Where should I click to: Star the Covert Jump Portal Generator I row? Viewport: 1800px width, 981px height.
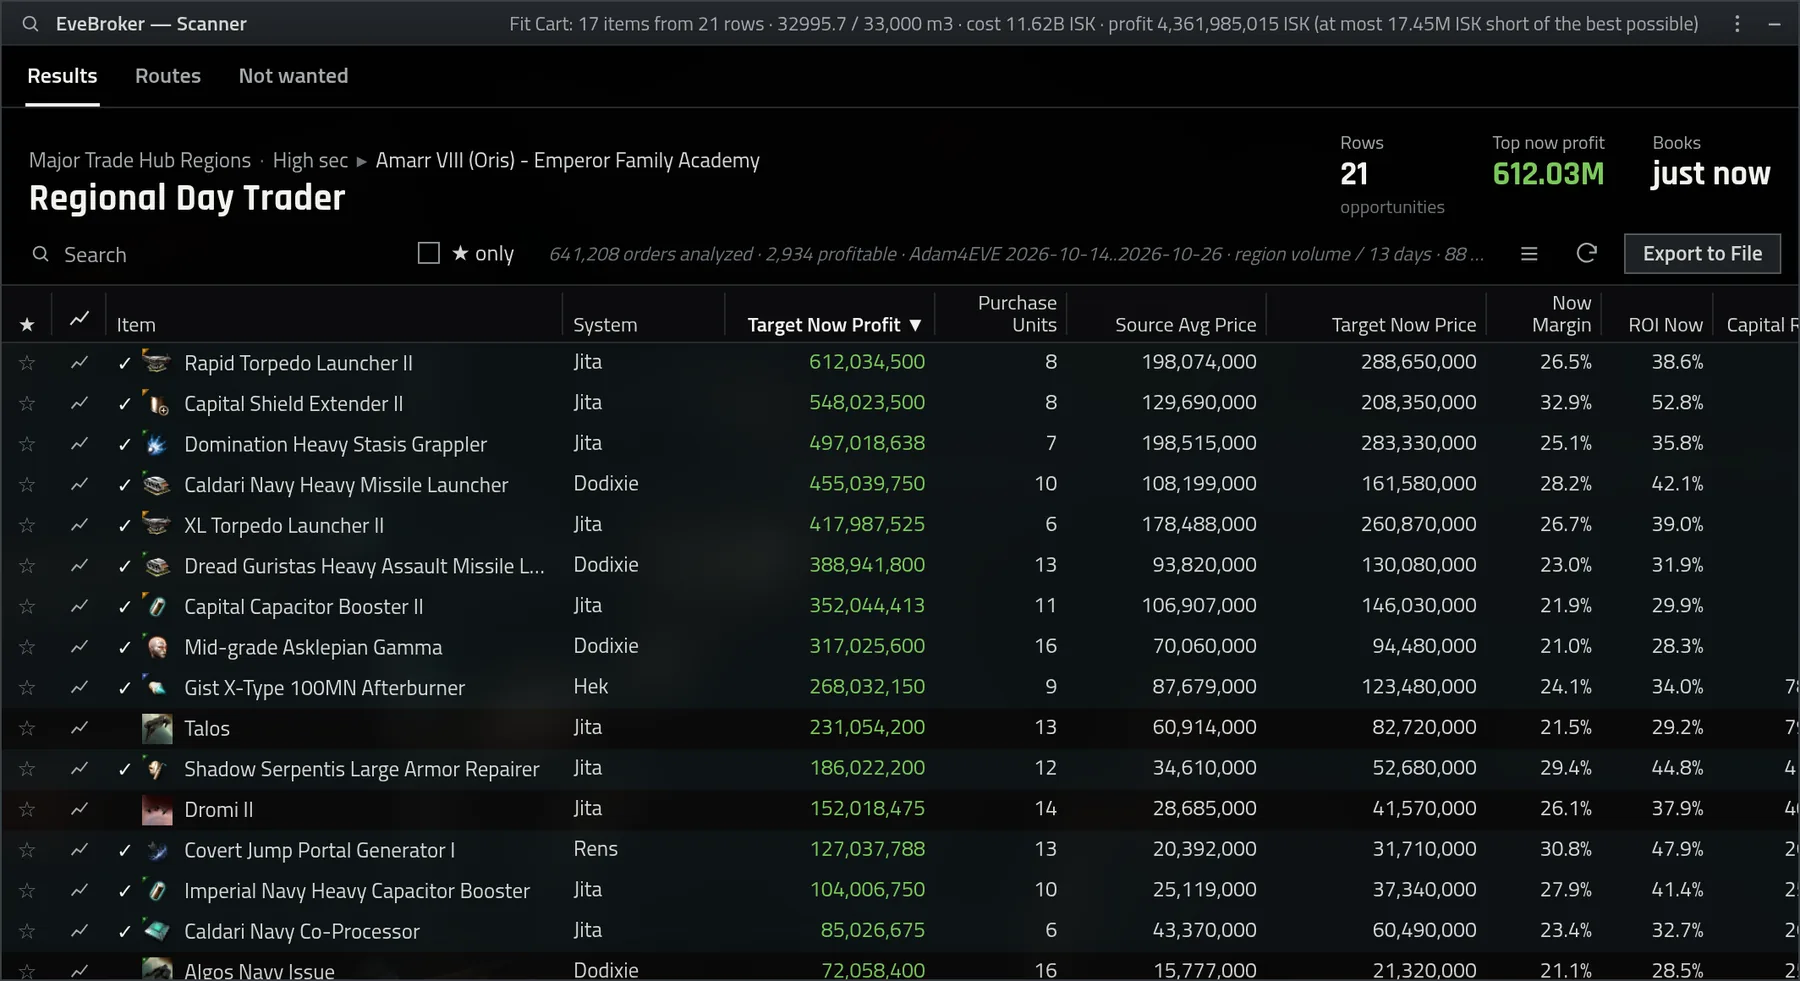(x=27, y=850)
